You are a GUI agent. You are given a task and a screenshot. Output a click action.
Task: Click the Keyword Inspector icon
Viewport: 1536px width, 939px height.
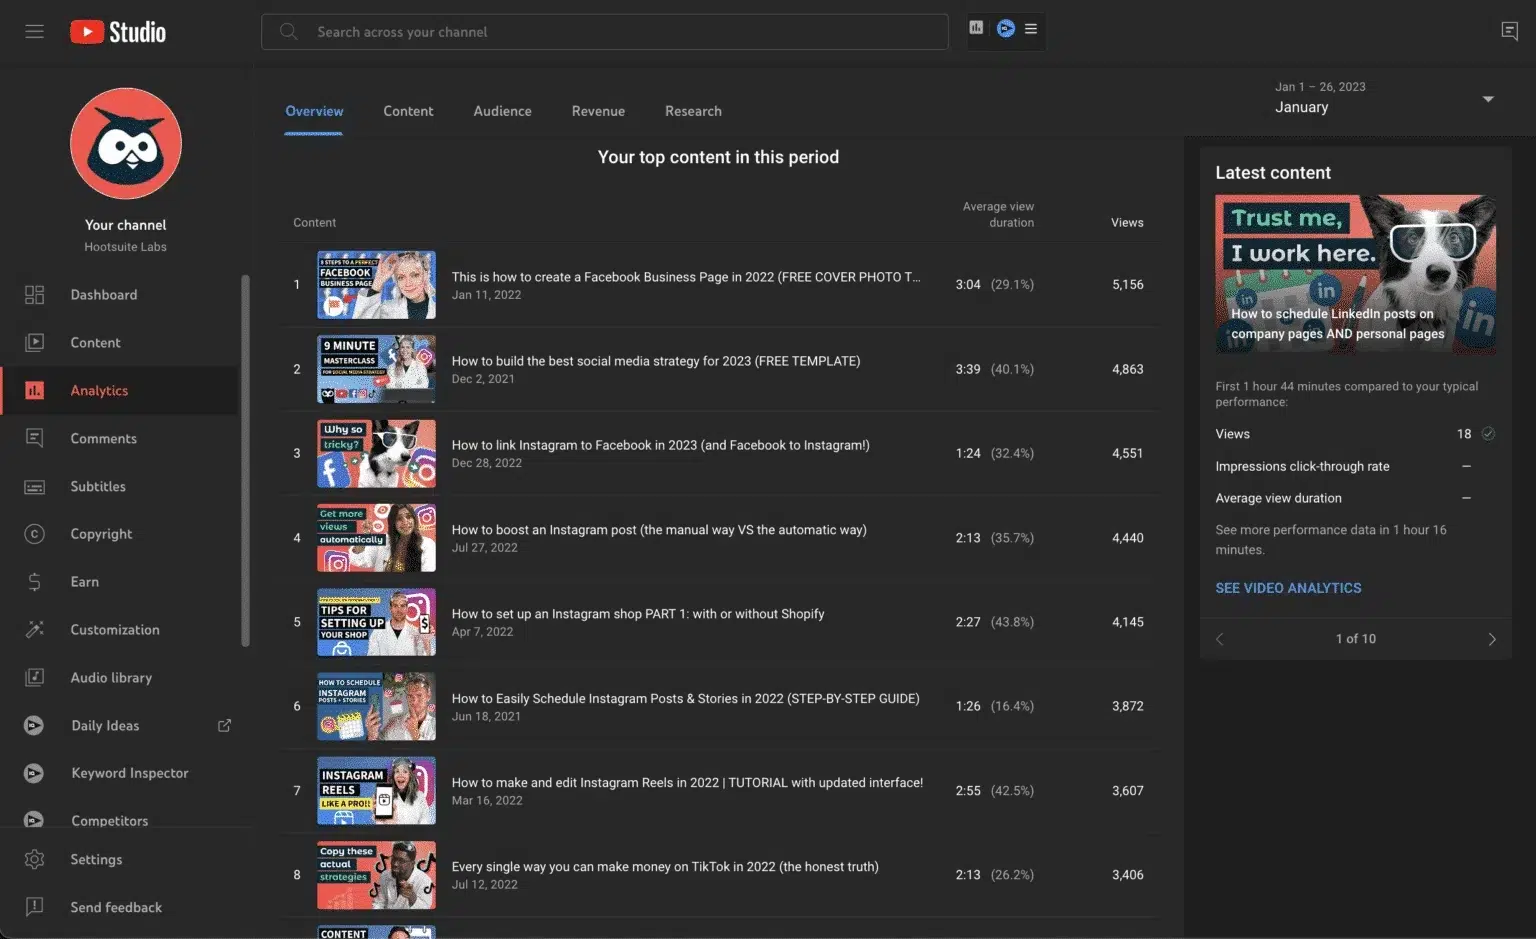pos(34,774)
